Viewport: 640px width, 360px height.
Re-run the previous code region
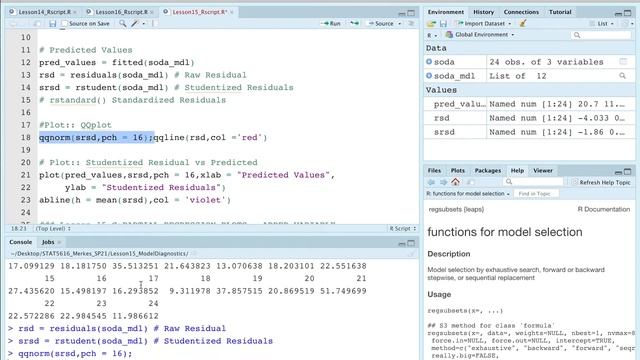(354, 24)
